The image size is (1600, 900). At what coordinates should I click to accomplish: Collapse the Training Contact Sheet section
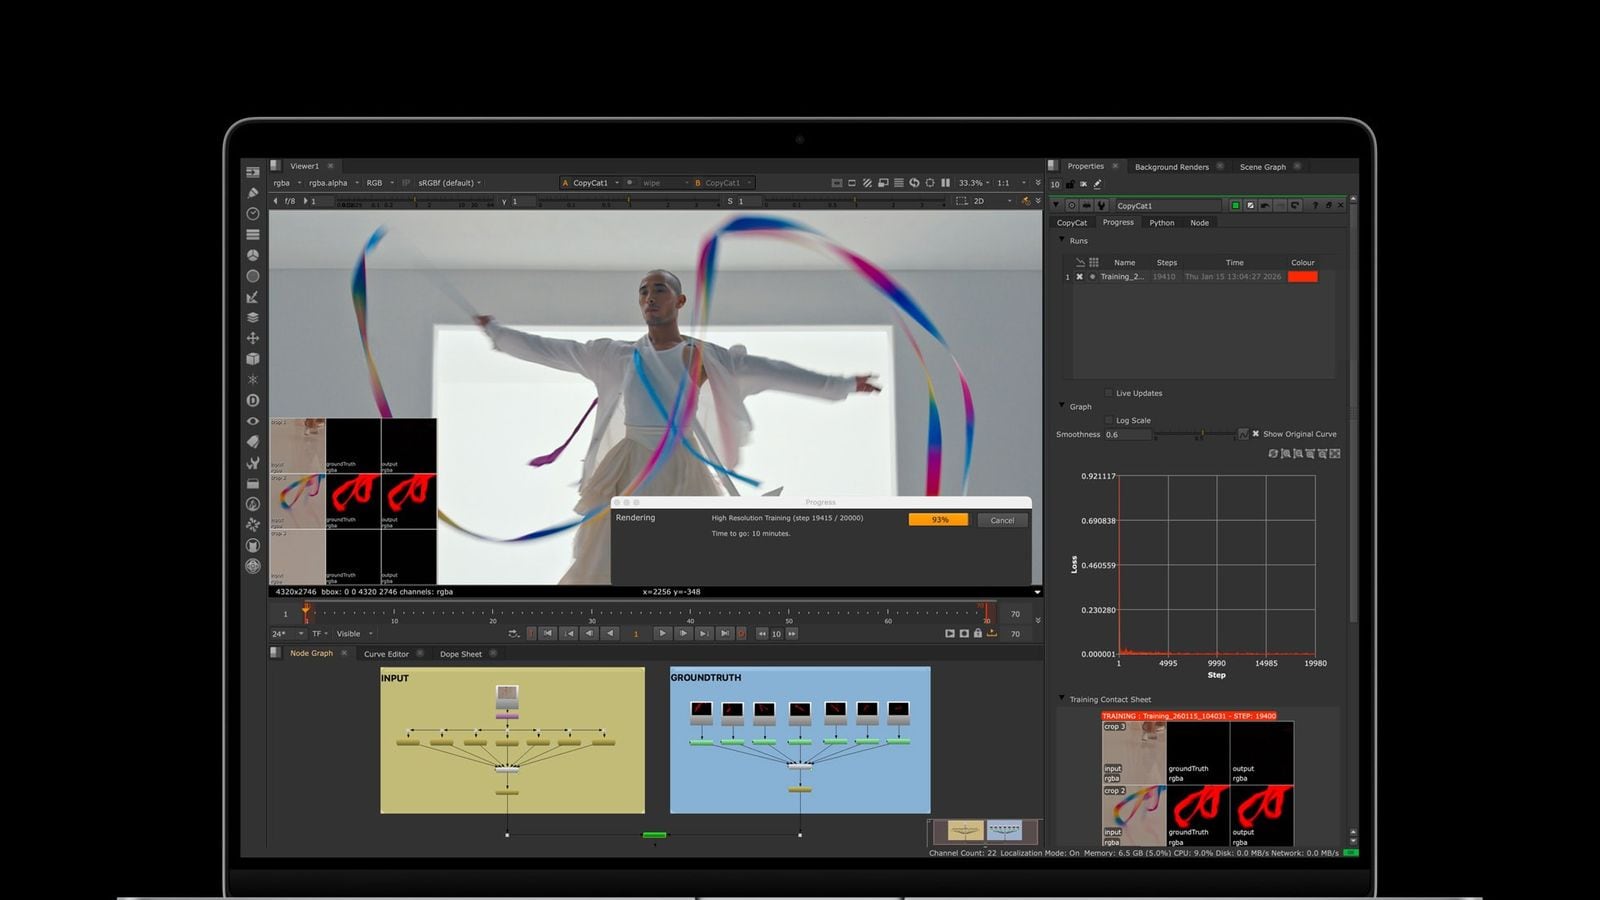1062,698
